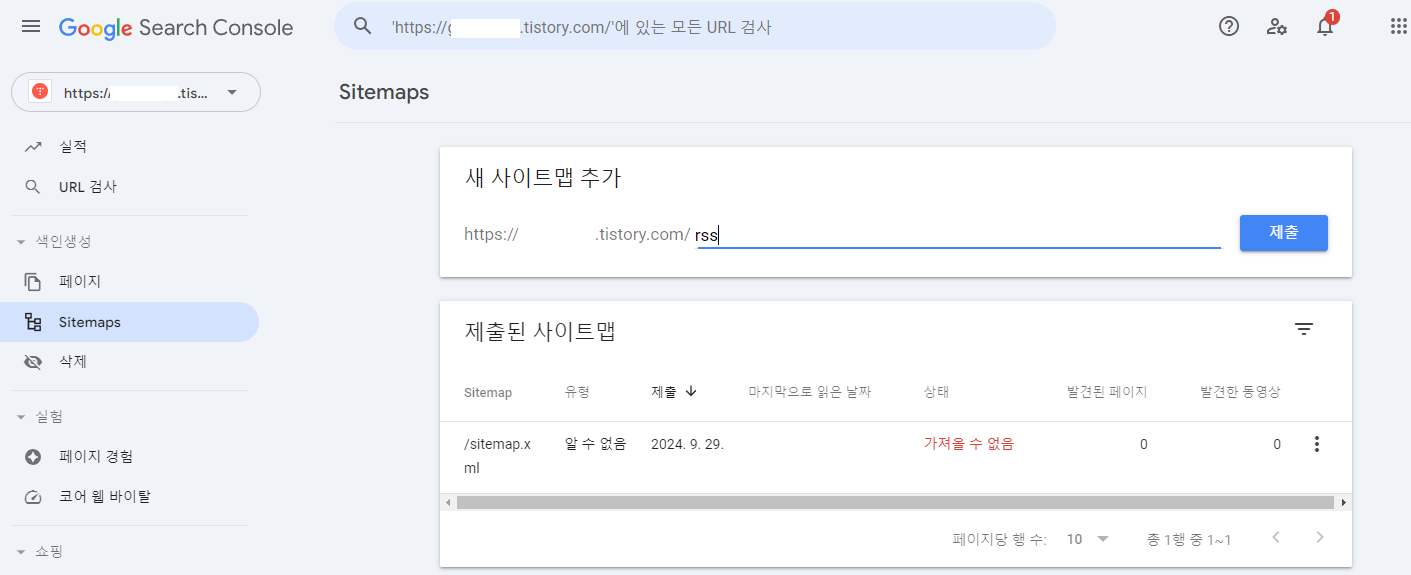Viewport: 1411px width, 575px height.
Task: Open URL 검사 in the sidebar
Action: tap(130, 187)
